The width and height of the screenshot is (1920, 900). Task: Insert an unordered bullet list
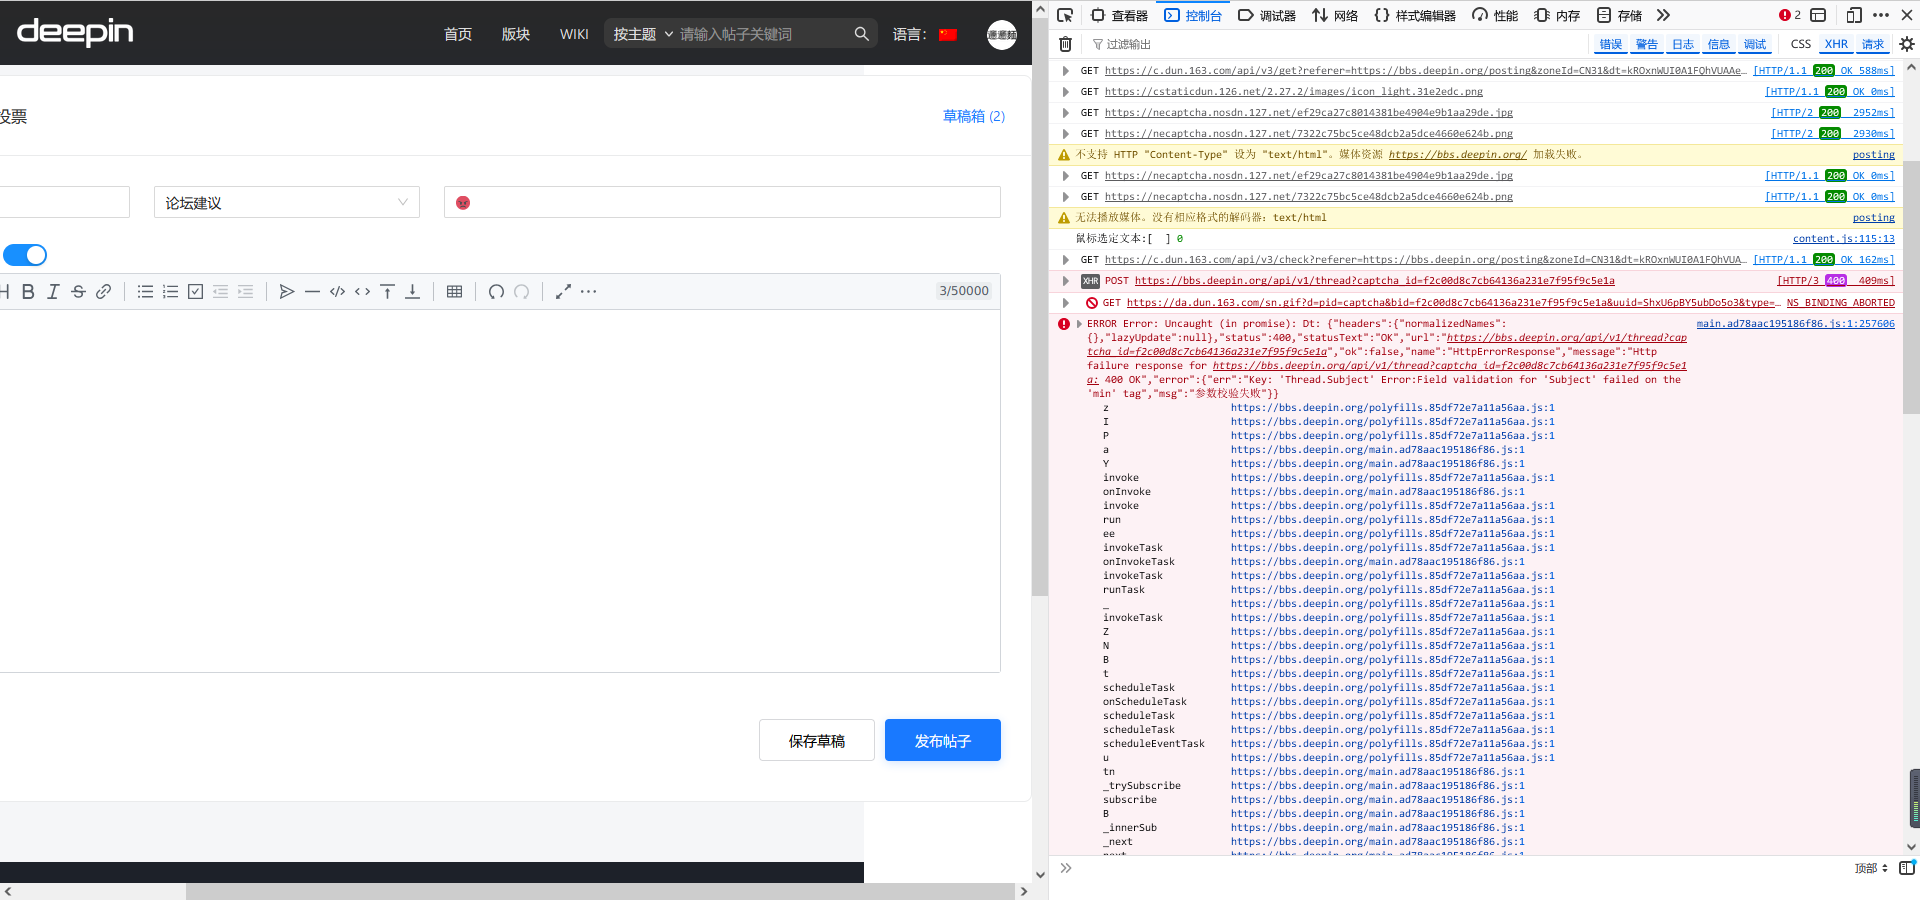pos(145,292)
